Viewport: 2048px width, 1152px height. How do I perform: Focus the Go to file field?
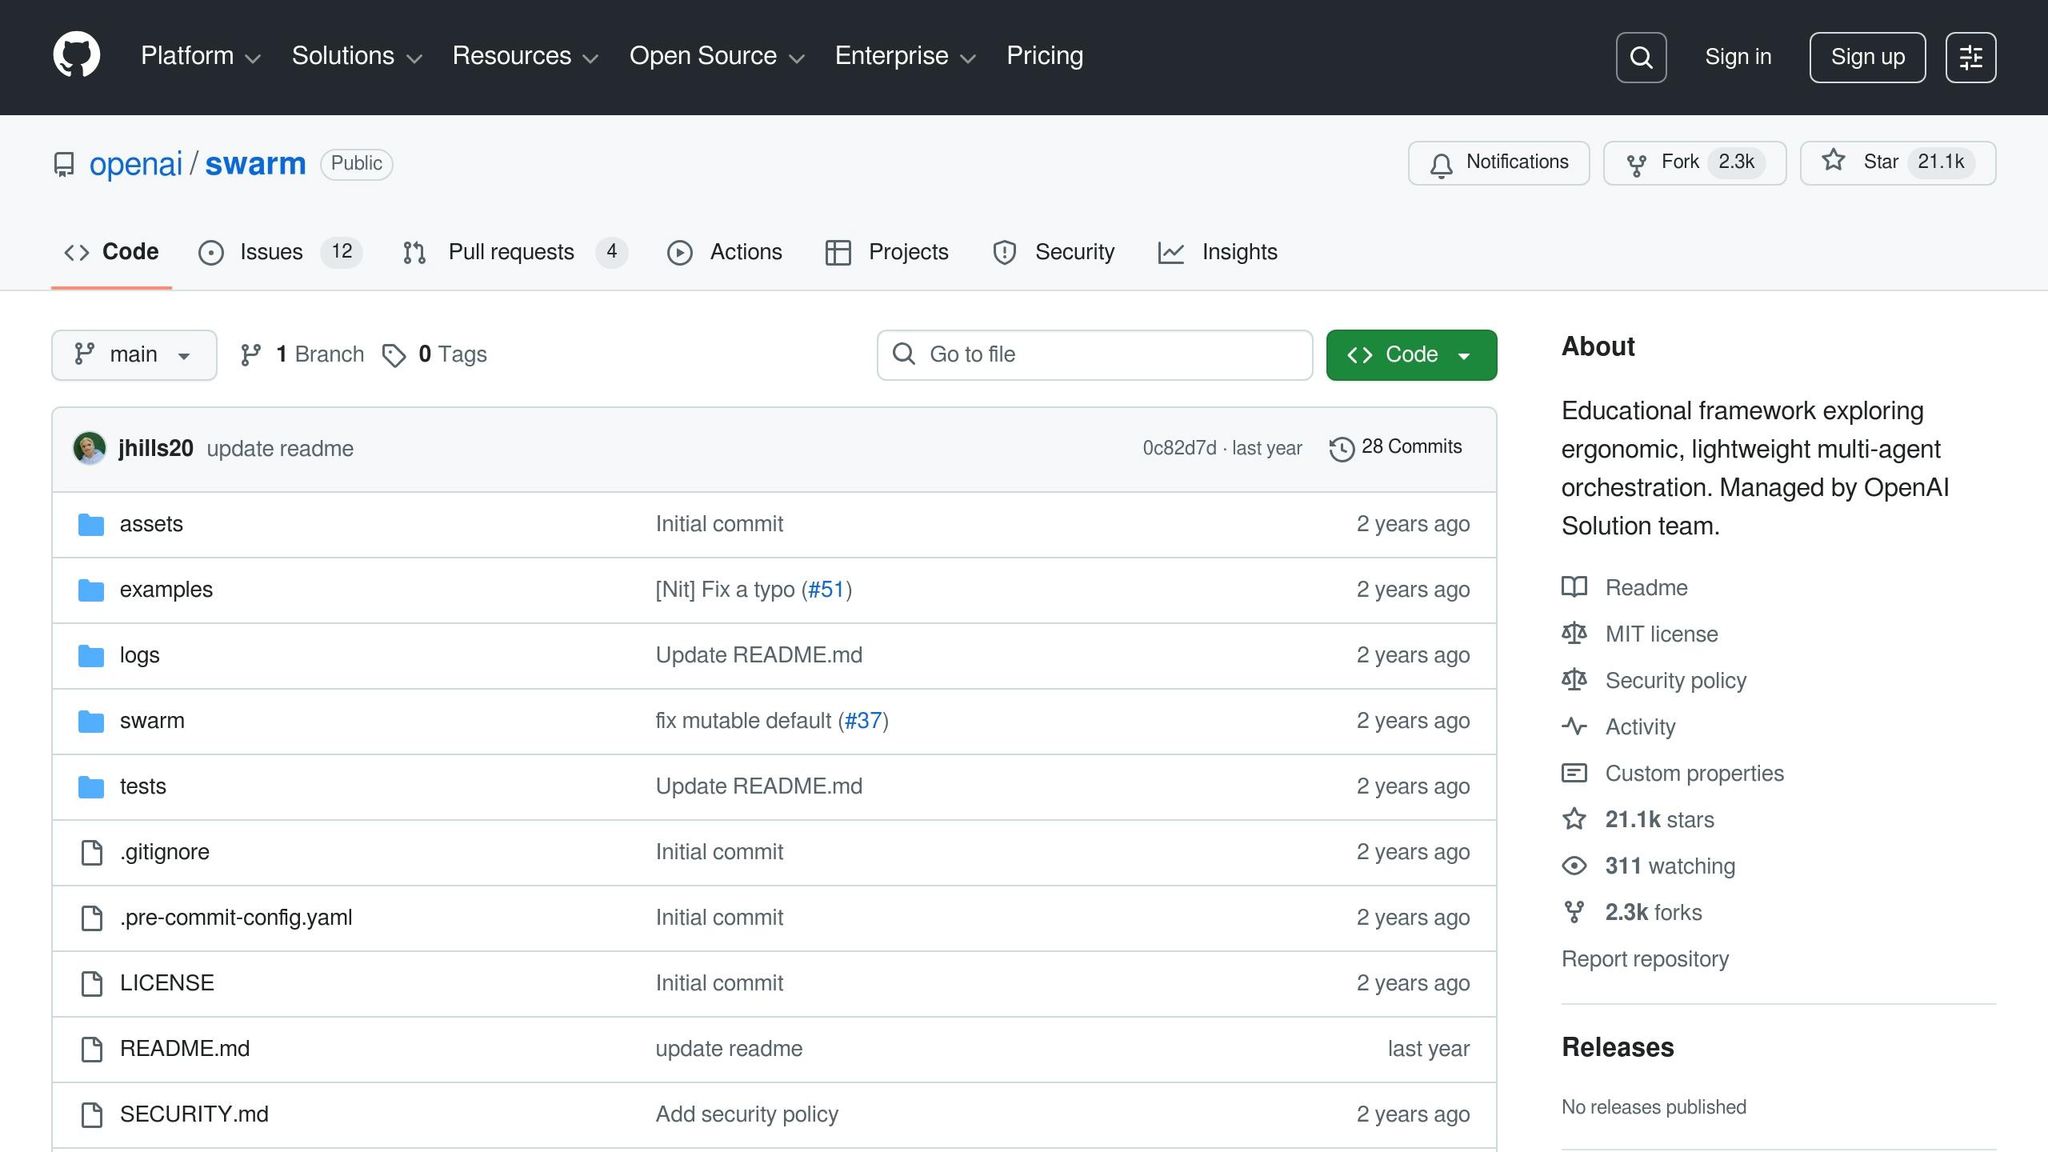tap(1095, 355)
